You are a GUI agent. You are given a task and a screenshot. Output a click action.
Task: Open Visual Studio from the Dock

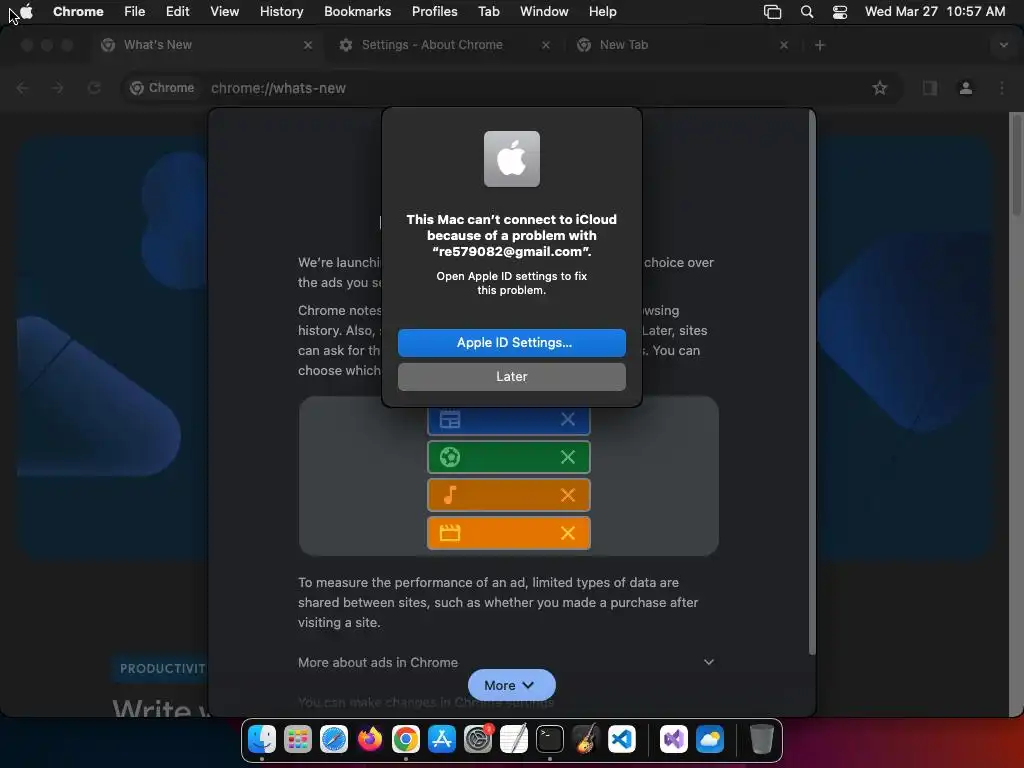673,739
